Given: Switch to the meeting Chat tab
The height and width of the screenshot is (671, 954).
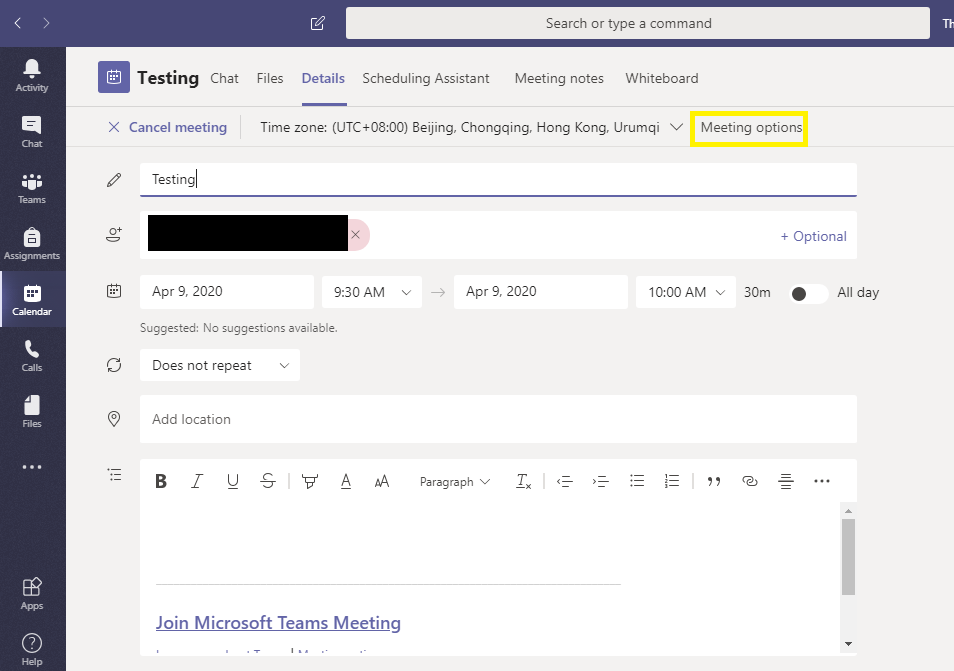Looking at the screenshot, I should coord(225,78).
